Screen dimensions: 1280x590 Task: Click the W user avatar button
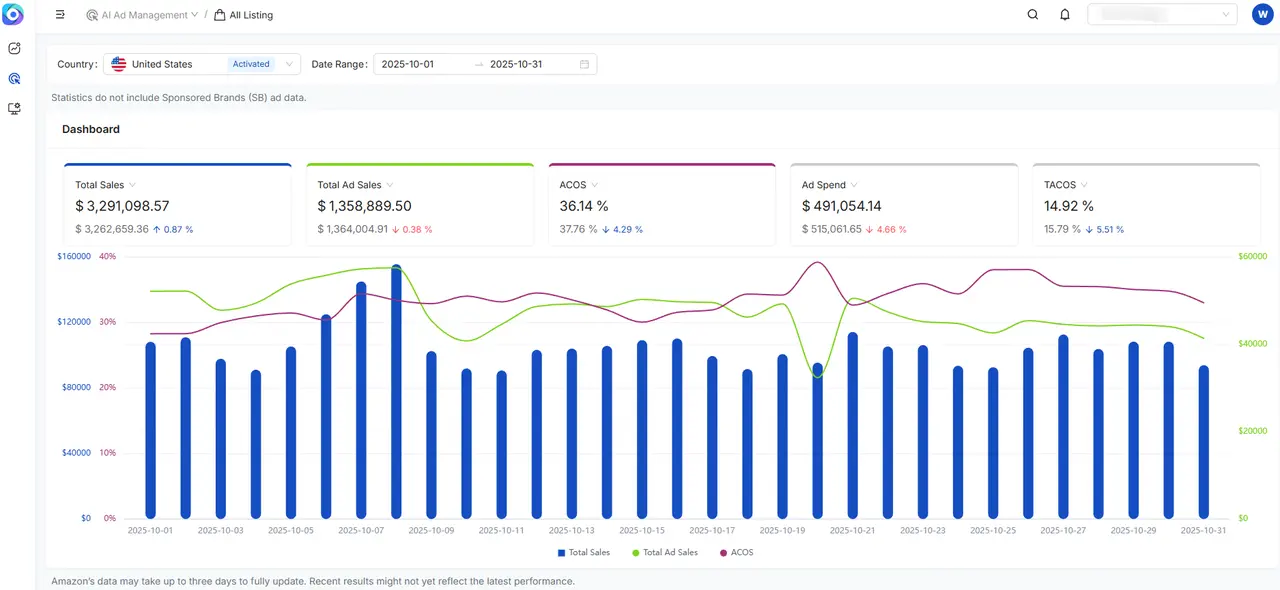[x=1261, y=15]
